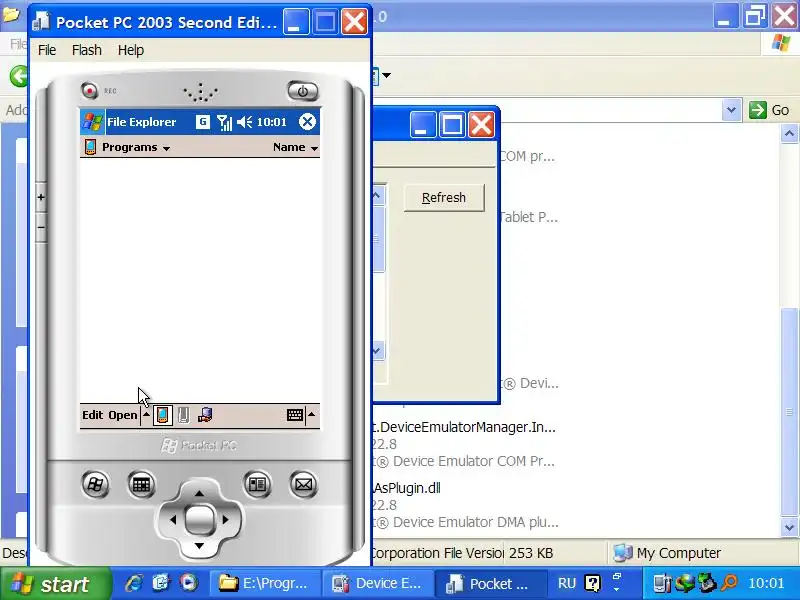Click the D-pad down arrow

[199, 546]
